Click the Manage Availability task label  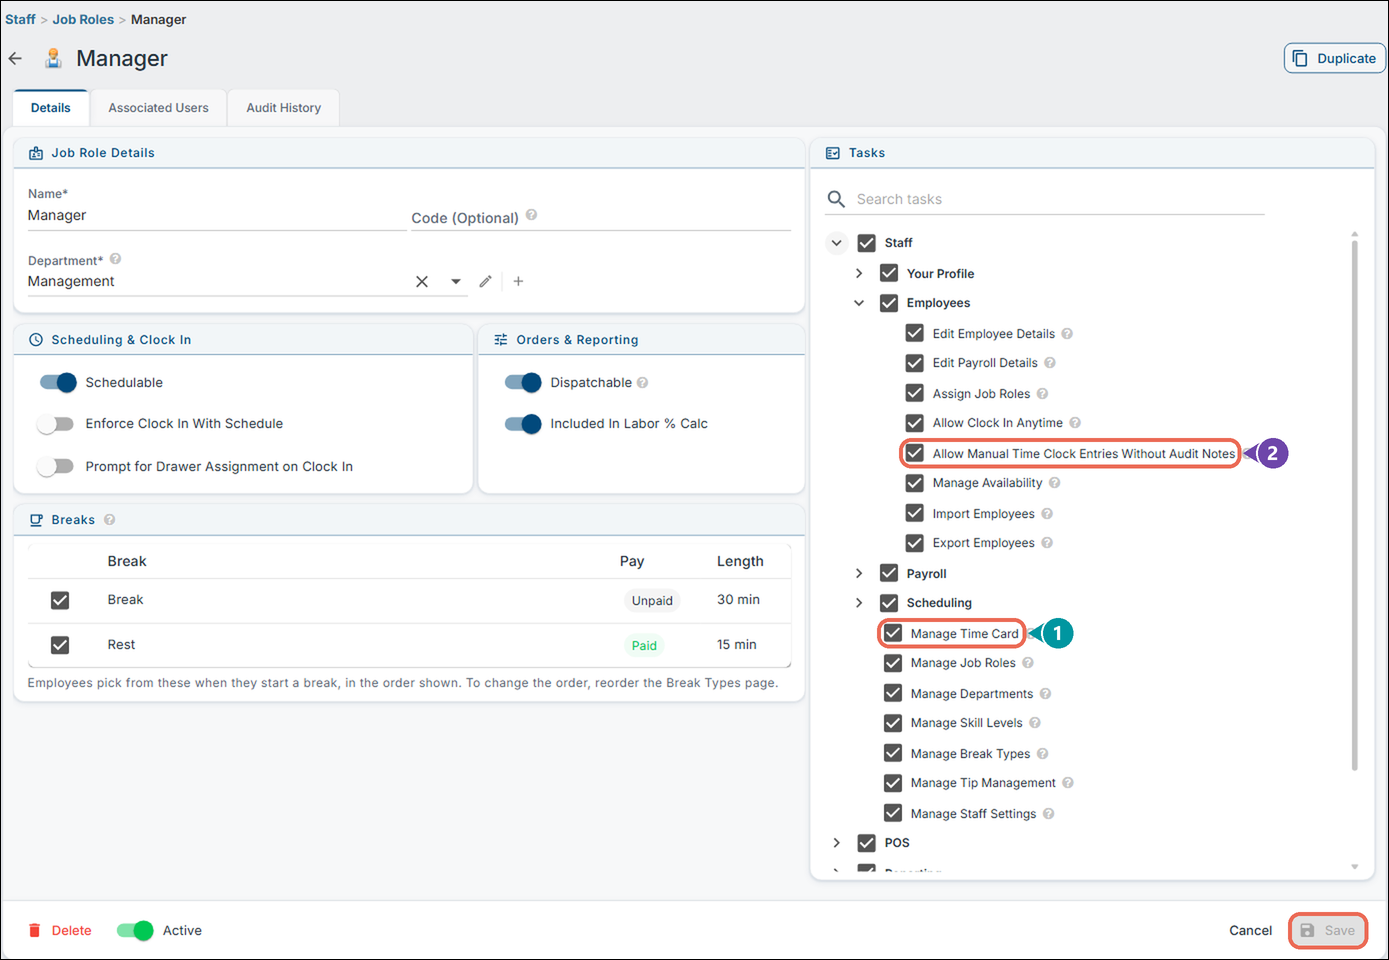[x=987, y=483]
